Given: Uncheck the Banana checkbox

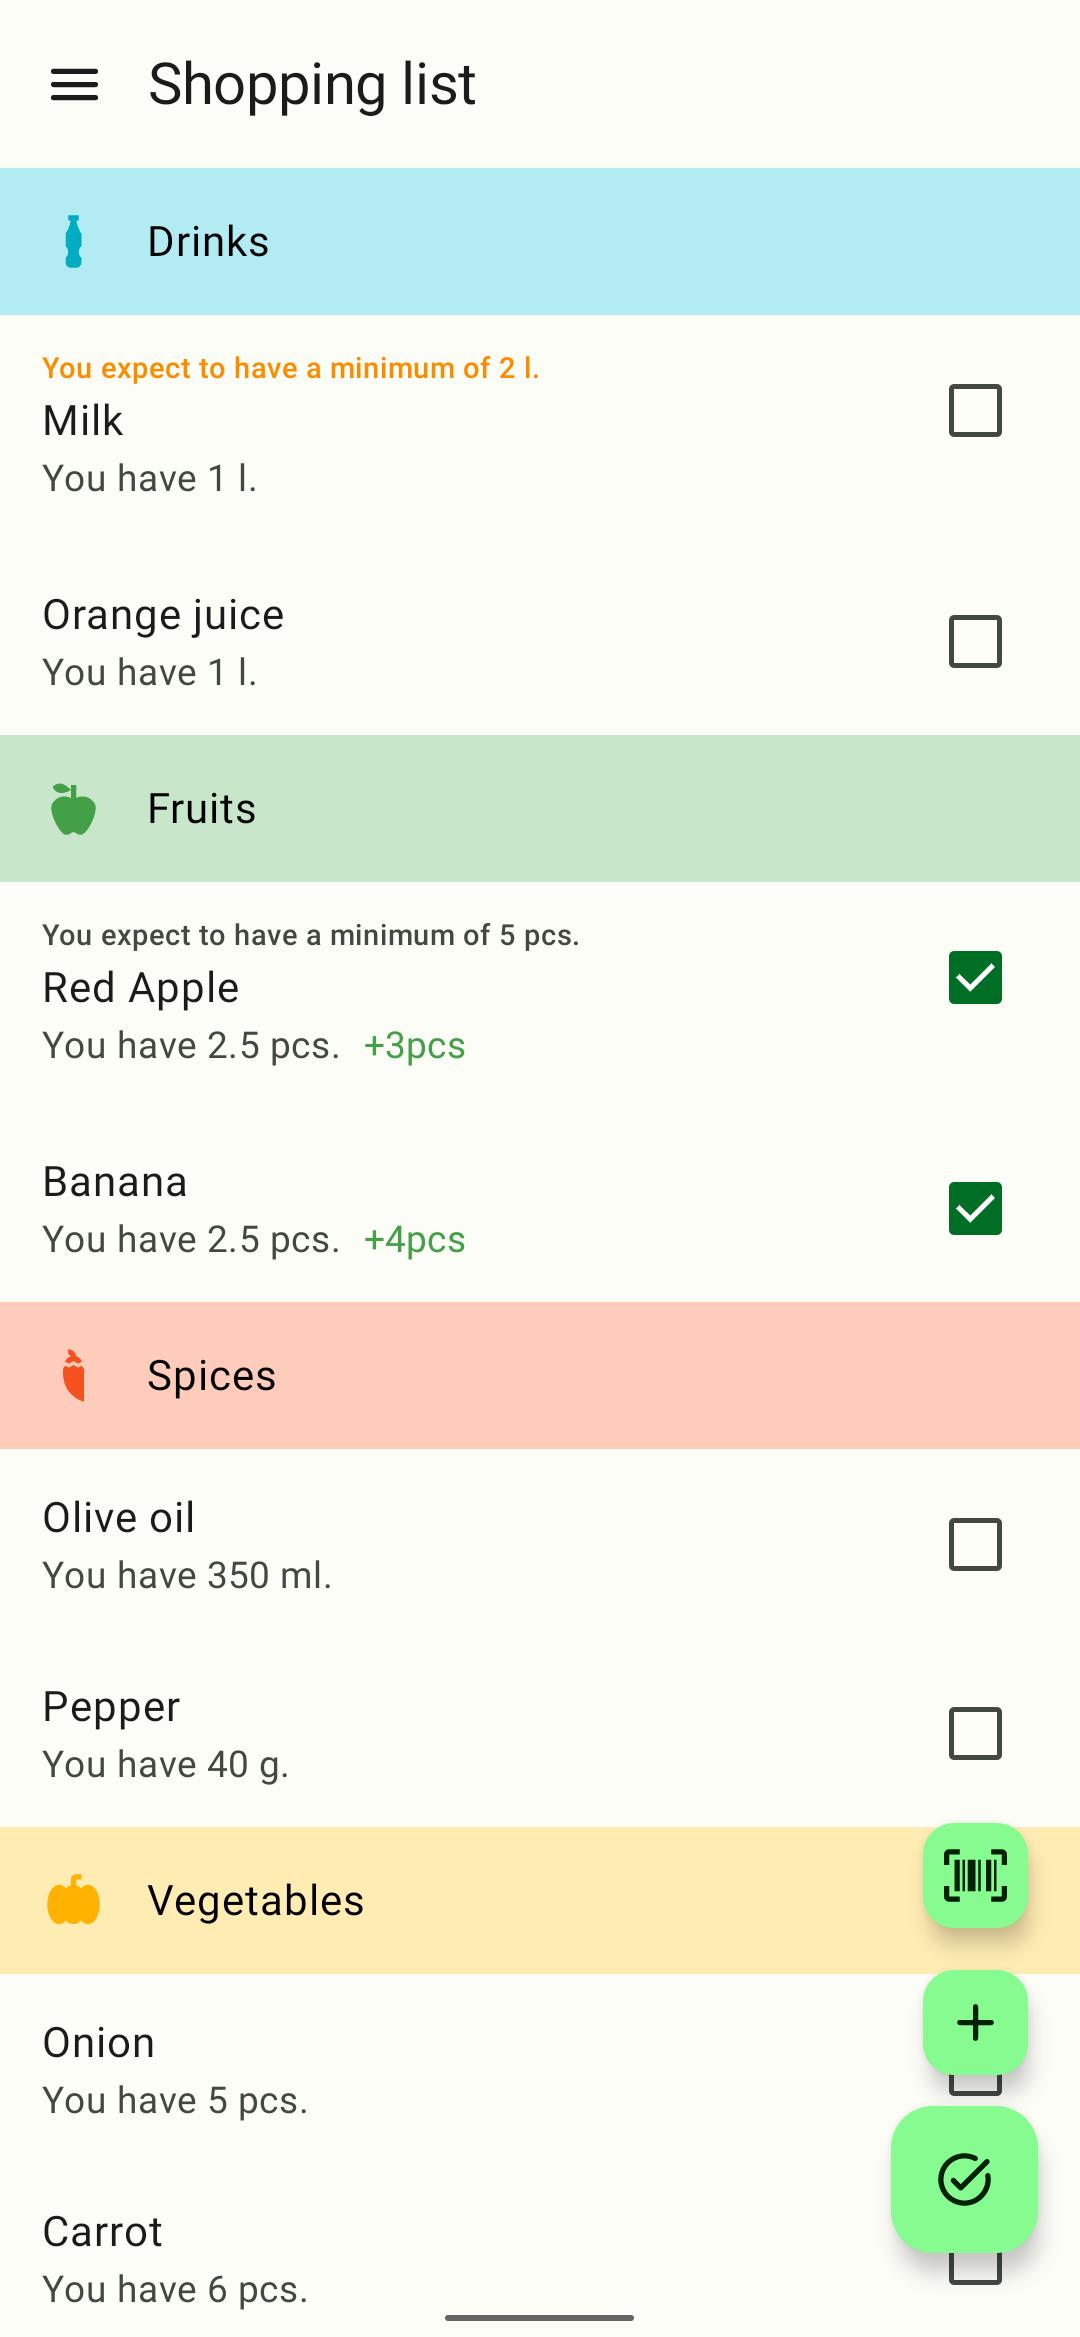Looking at the screenshot, I should pos(975,1208).
